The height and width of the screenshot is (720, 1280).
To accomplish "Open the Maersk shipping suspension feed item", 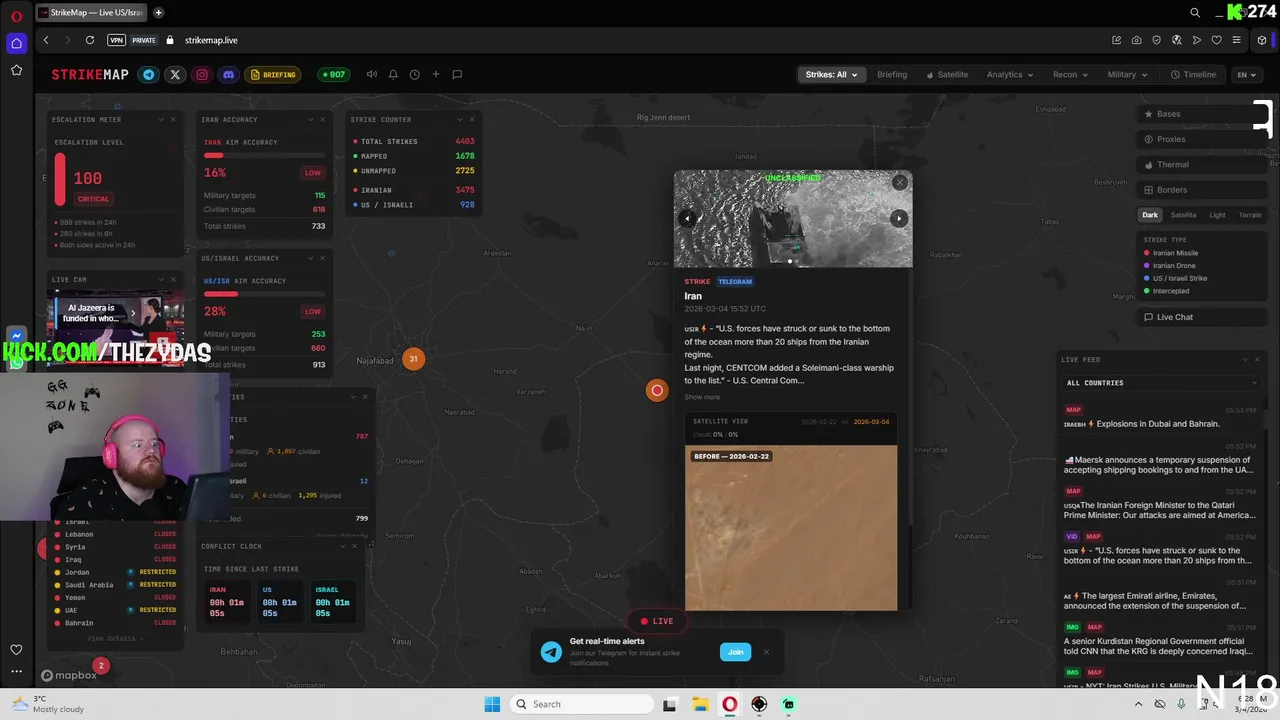I will 1159,460.
